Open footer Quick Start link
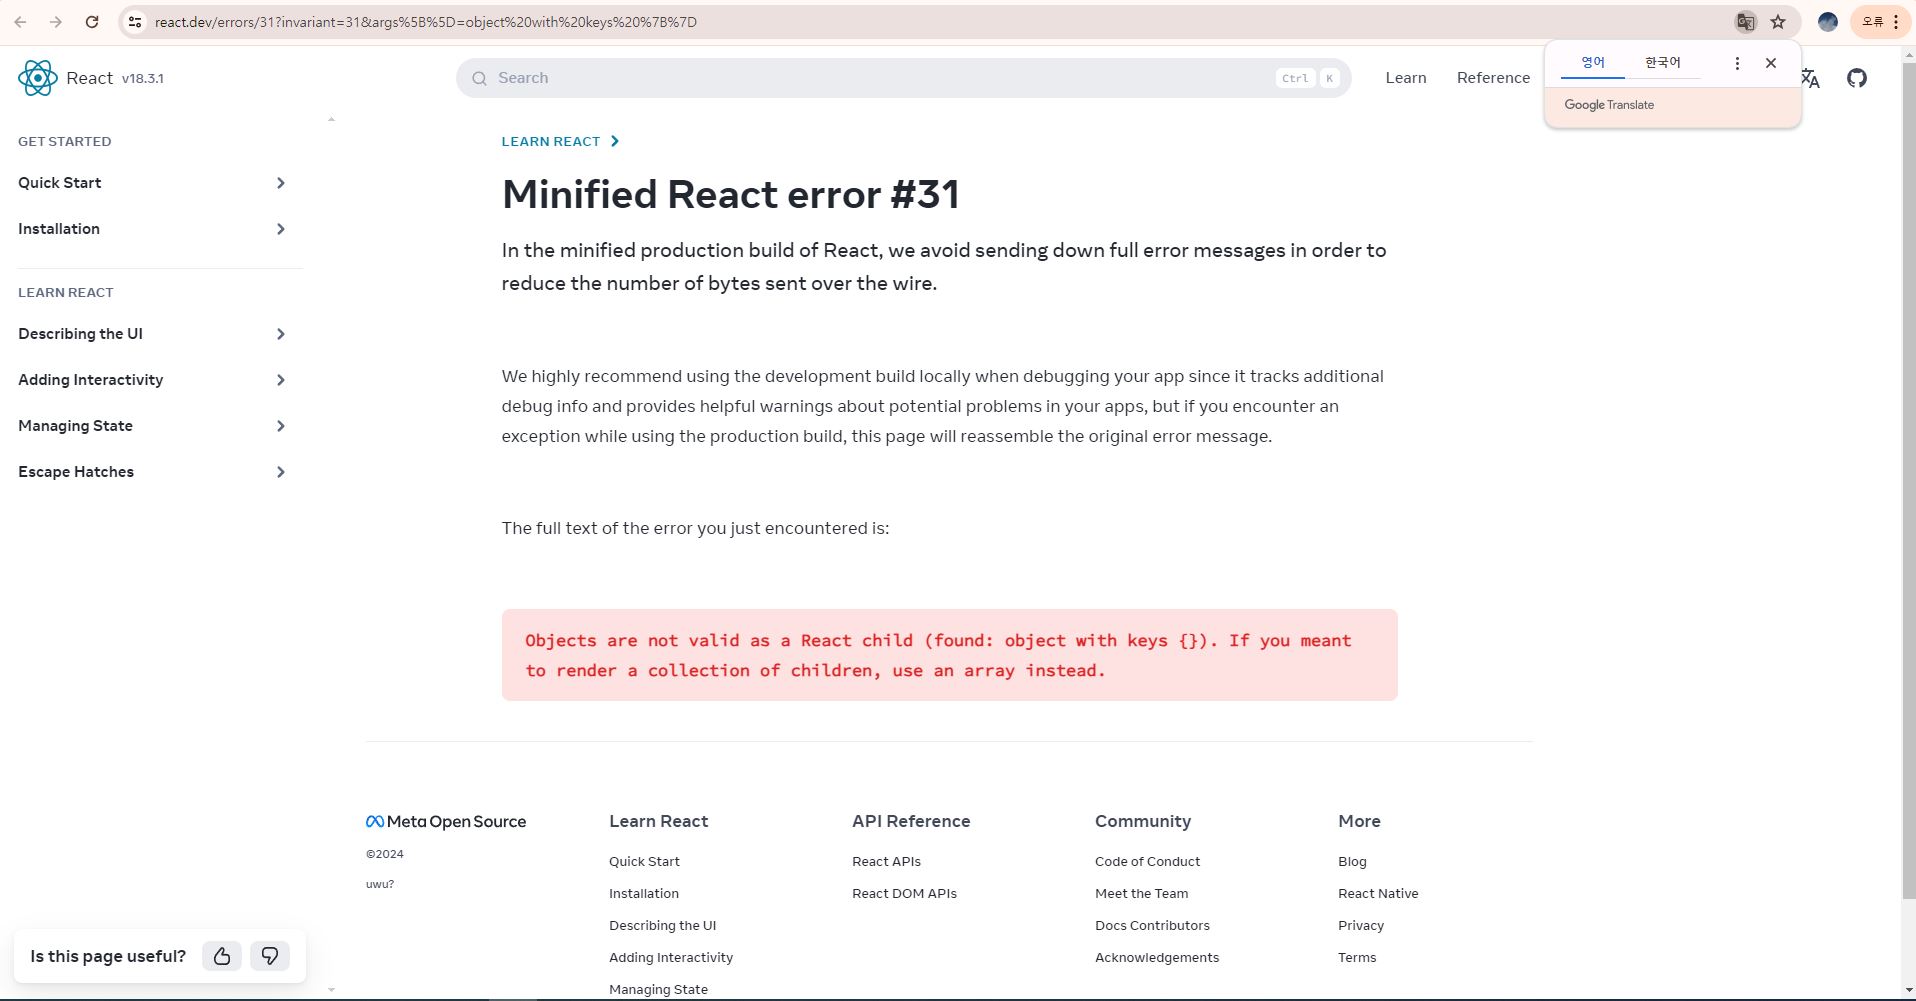 tap(644, 861)
